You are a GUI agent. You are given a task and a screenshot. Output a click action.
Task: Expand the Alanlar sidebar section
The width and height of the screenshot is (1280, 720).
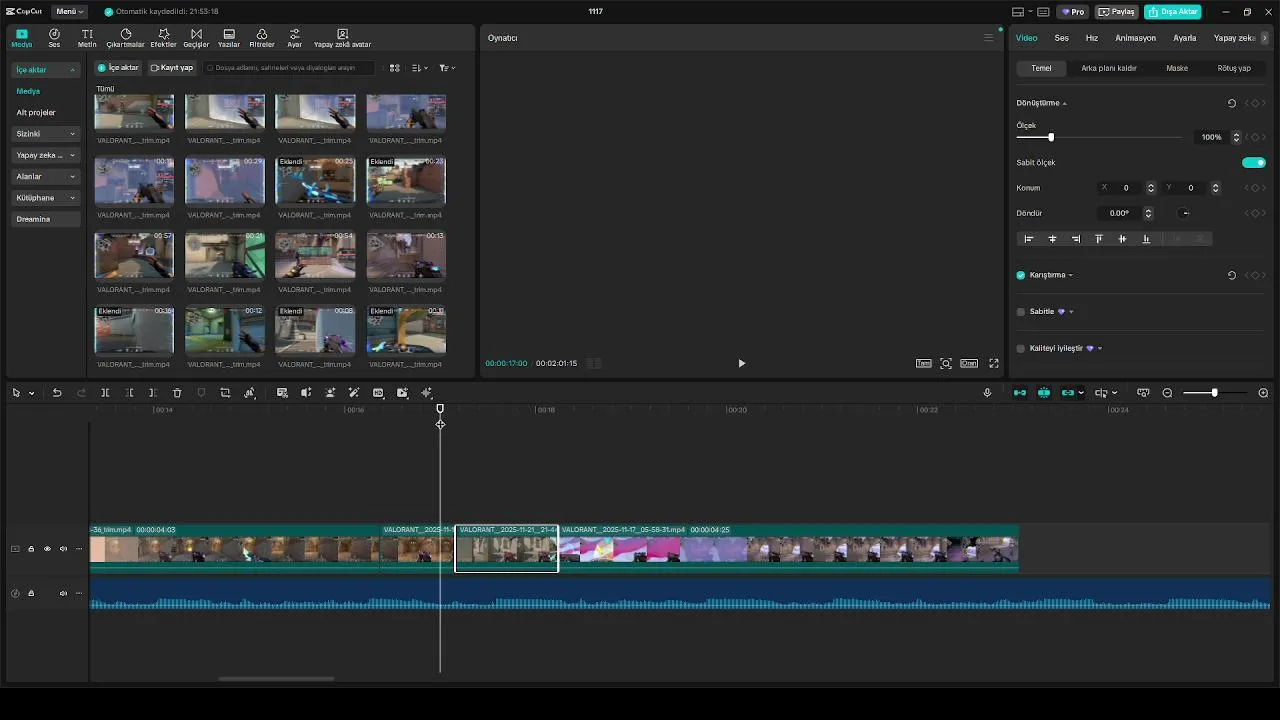(46, 176)
